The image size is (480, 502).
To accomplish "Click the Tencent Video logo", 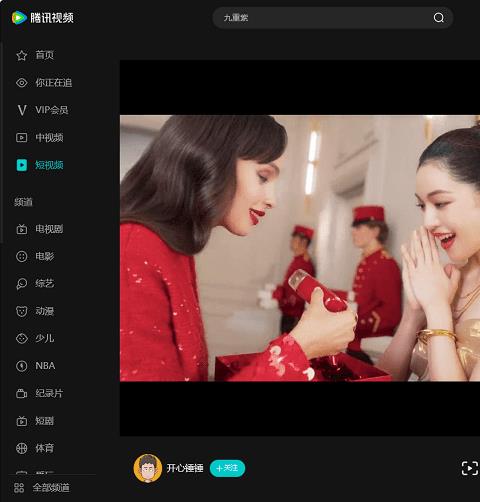I will (43, 18).
